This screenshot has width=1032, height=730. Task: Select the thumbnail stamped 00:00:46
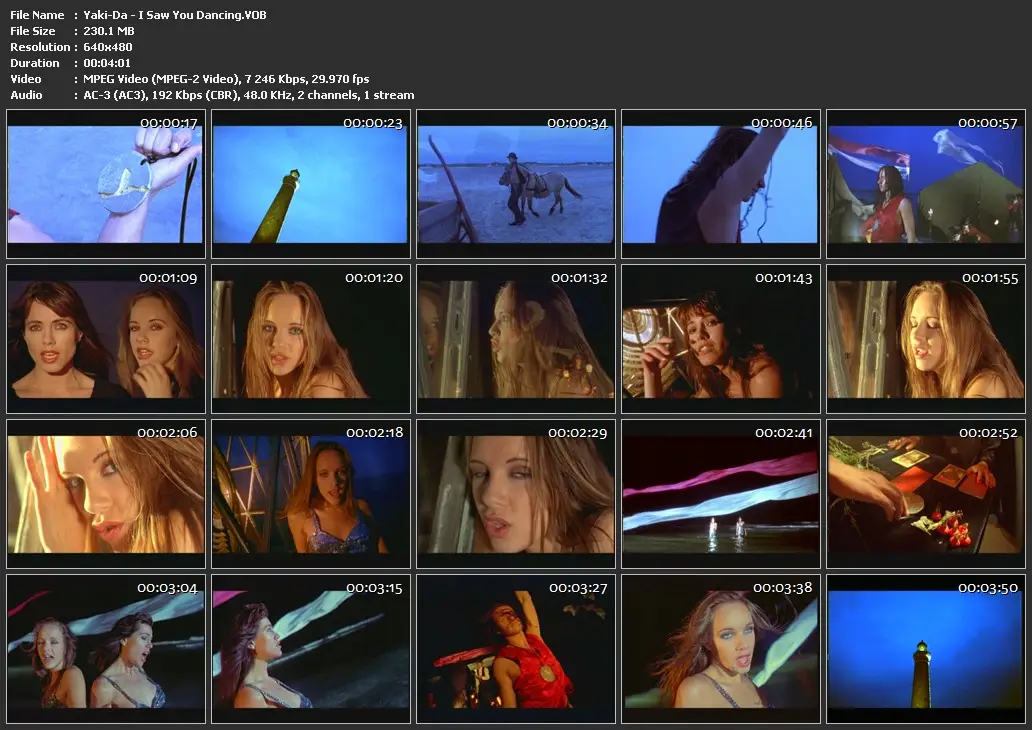(721, 184)
